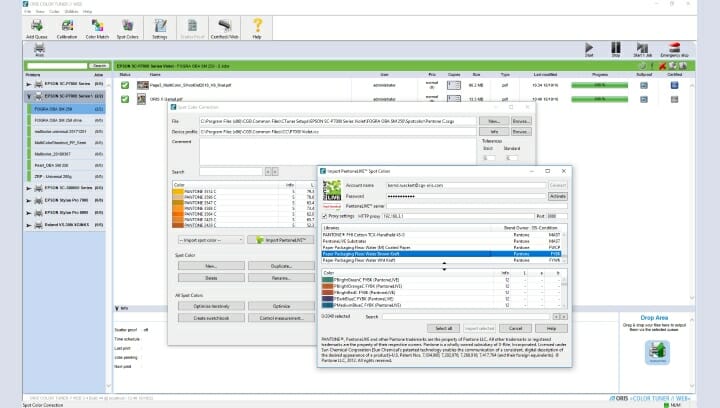This screenshot has height=408, width=720.
Task: Expand the EPSON Stylus Pro 9900 printer node
Action: tap(28, 213)
